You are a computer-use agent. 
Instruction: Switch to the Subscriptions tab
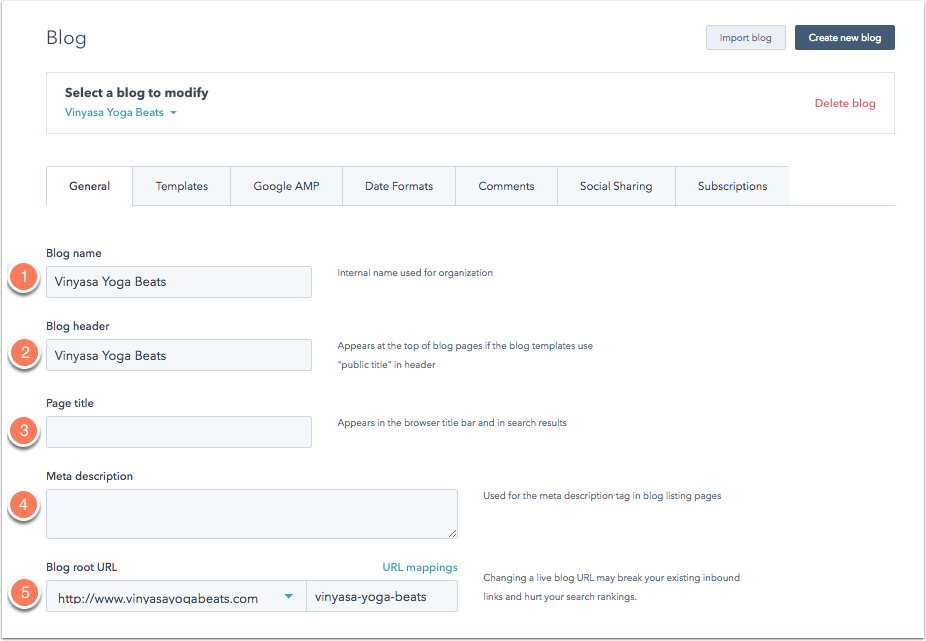tap(732, 186)
